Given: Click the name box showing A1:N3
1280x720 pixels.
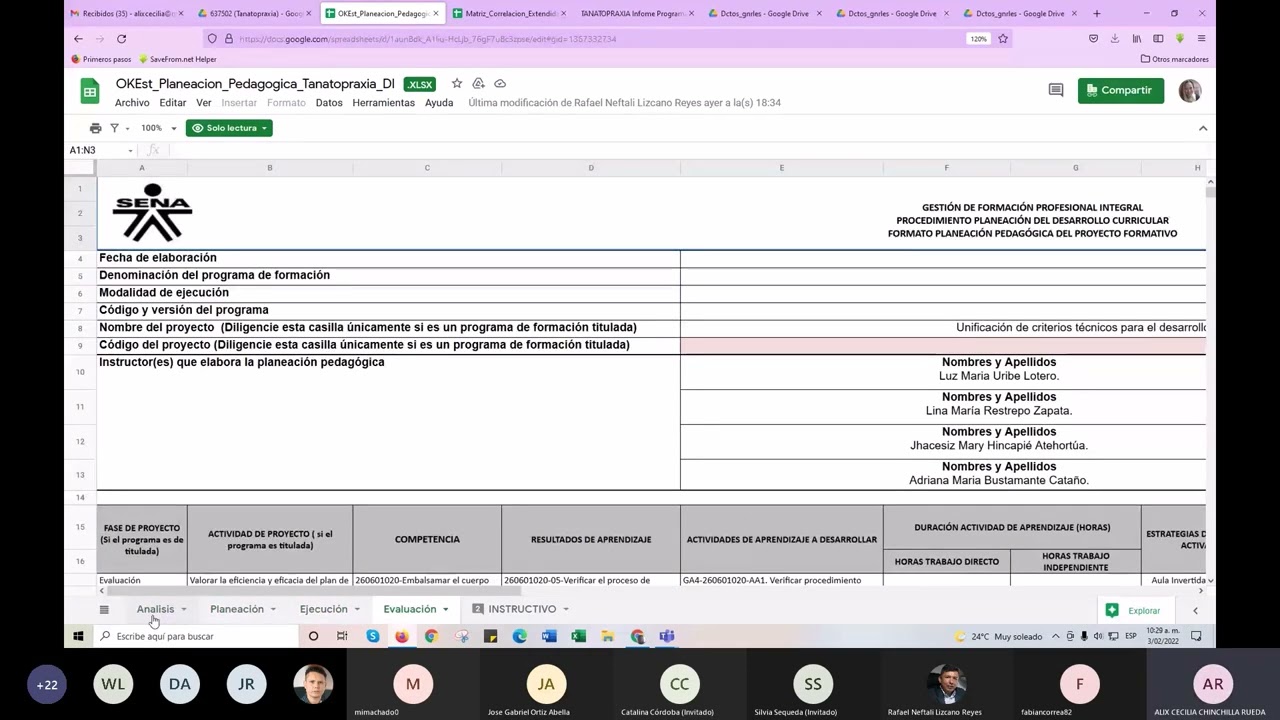Looking at the screenshot, I should [95, 150].
